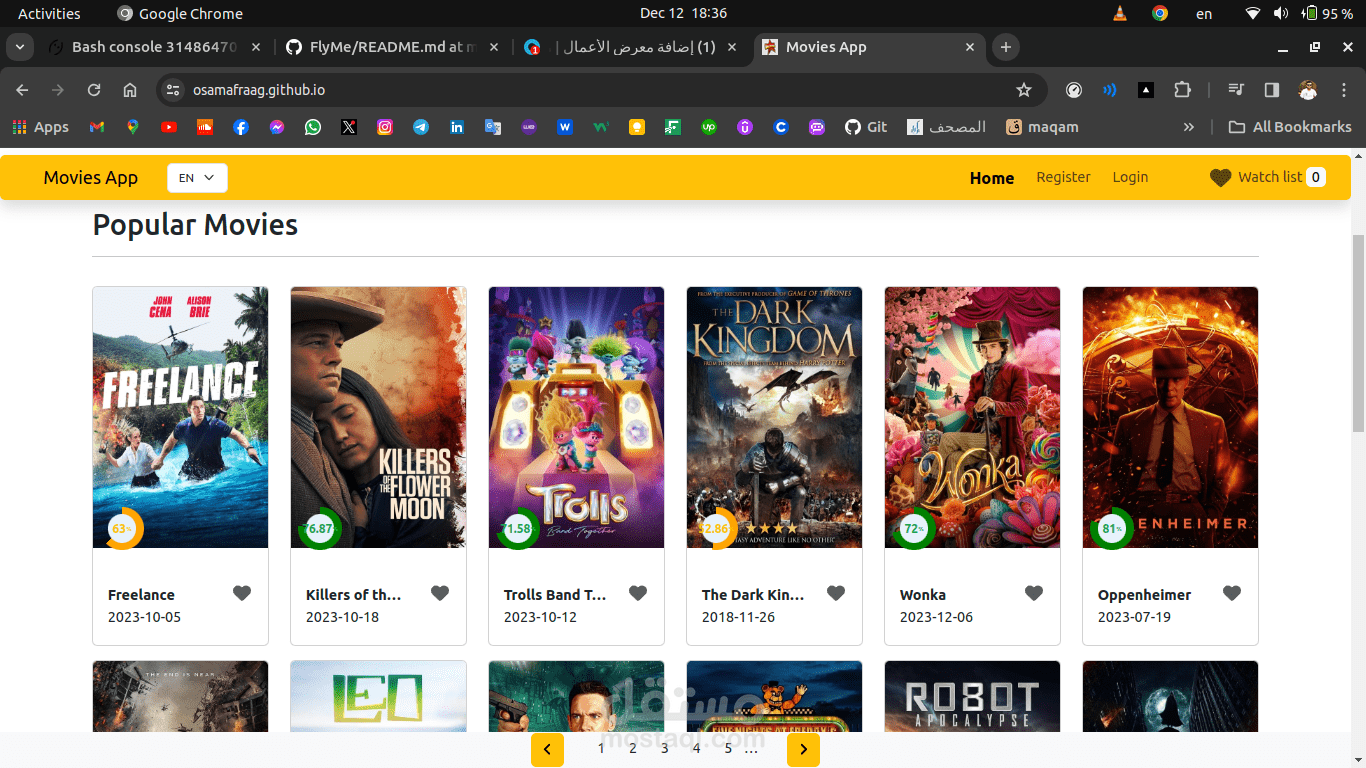Viewport: 1366px width, 768px height.
Task: Open the Telegram bookmark
Action: click(x=421, y=127)
